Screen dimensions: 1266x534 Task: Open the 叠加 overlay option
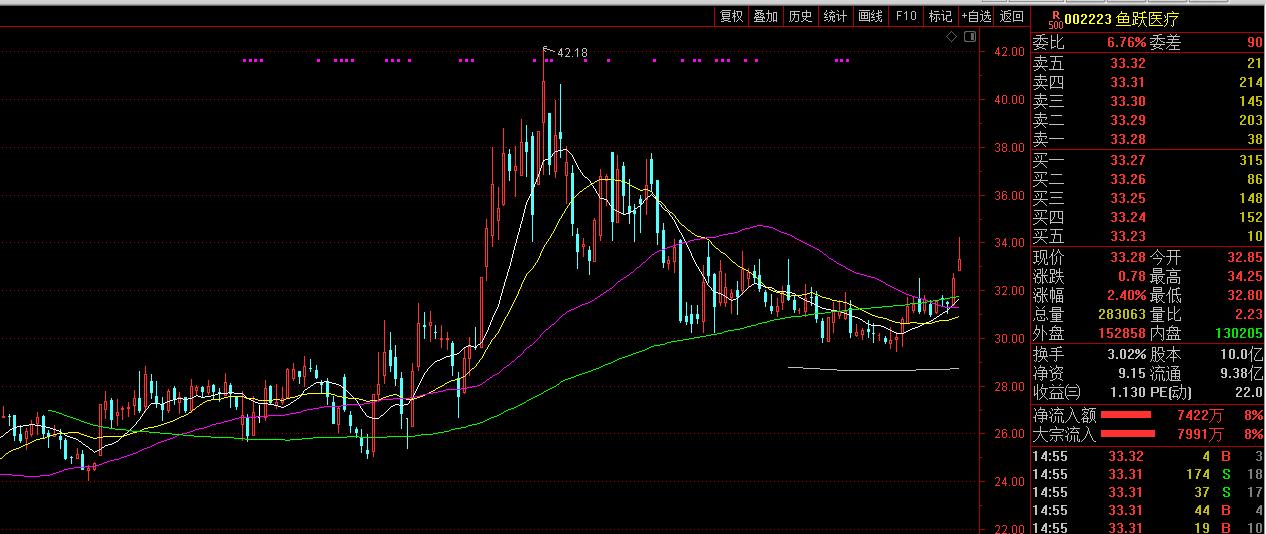point(766,16)
